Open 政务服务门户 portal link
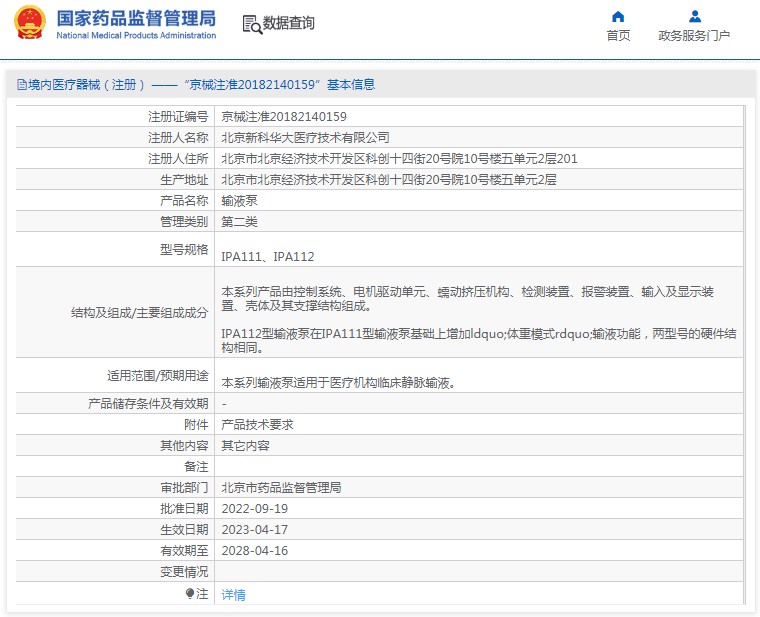760x617 pixels. [694, 35]
